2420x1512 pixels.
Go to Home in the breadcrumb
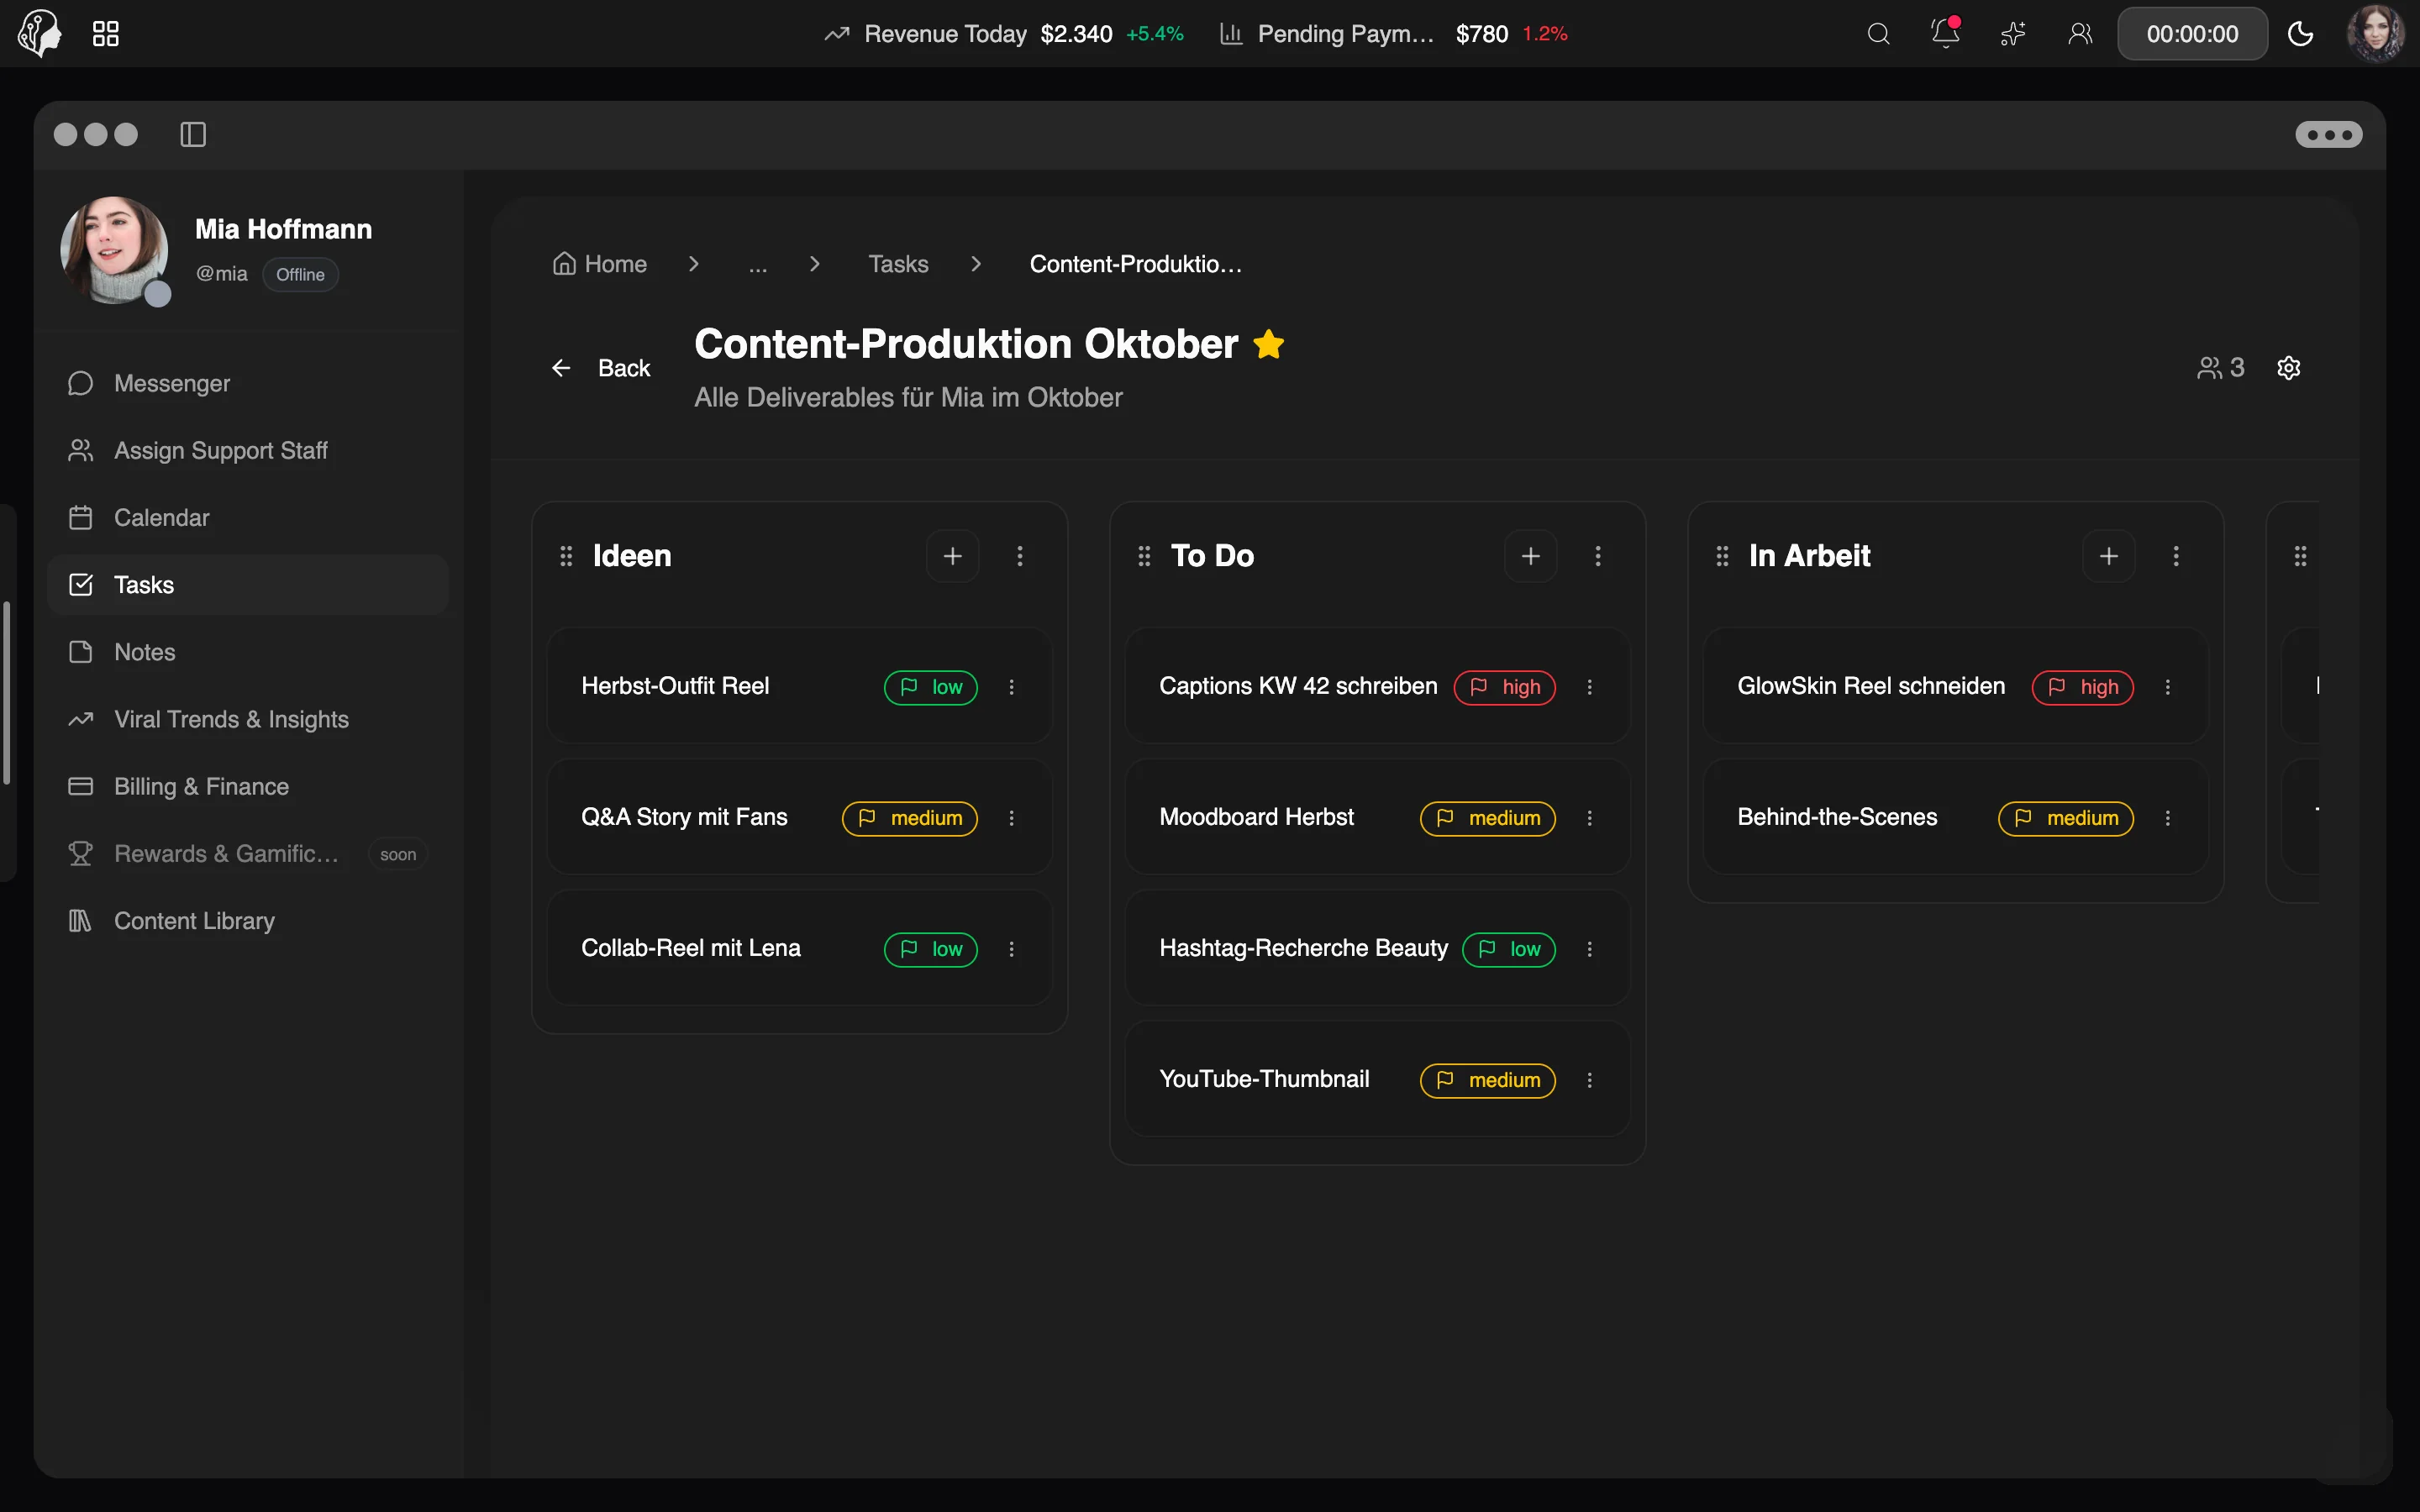(600, 264)
